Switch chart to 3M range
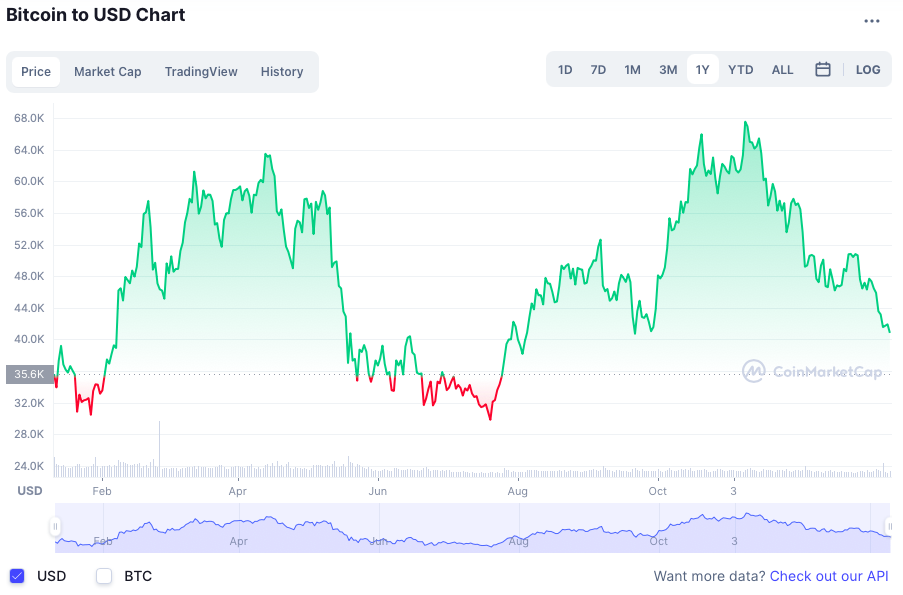The image size is (903, 595). (668, 70)
